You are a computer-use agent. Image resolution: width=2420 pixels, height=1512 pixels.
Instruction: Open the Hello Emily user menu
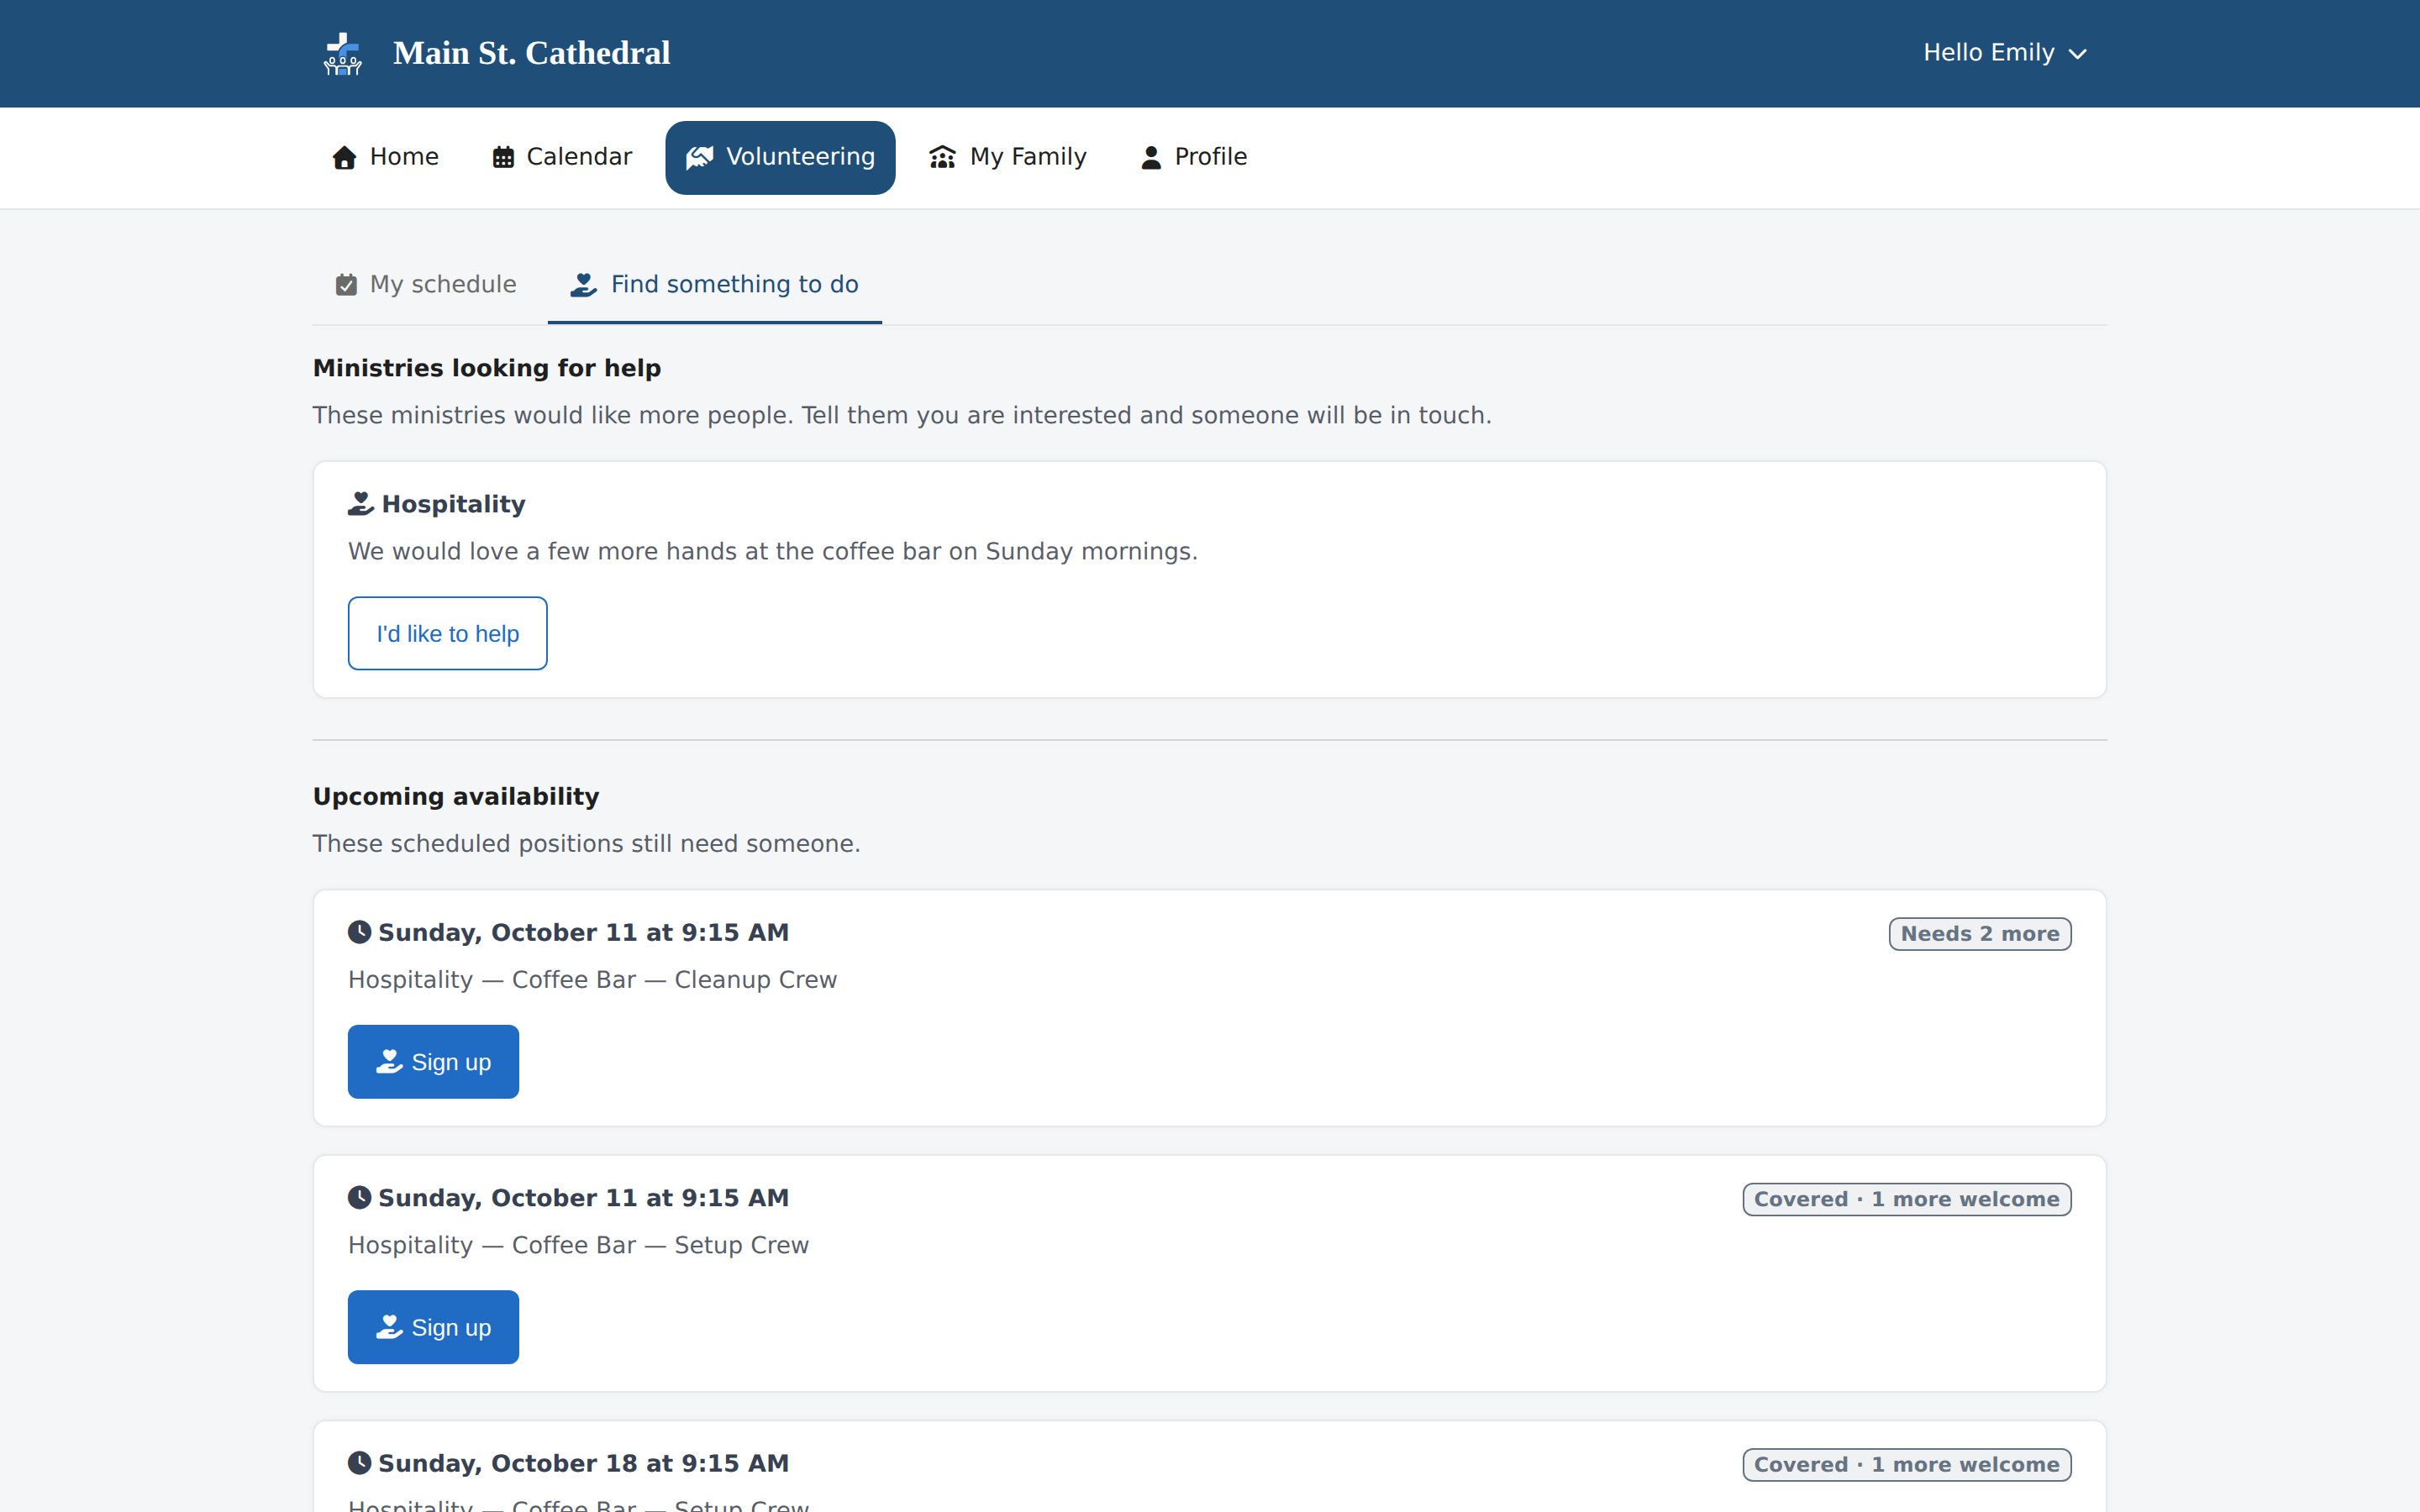(2004, 53)
